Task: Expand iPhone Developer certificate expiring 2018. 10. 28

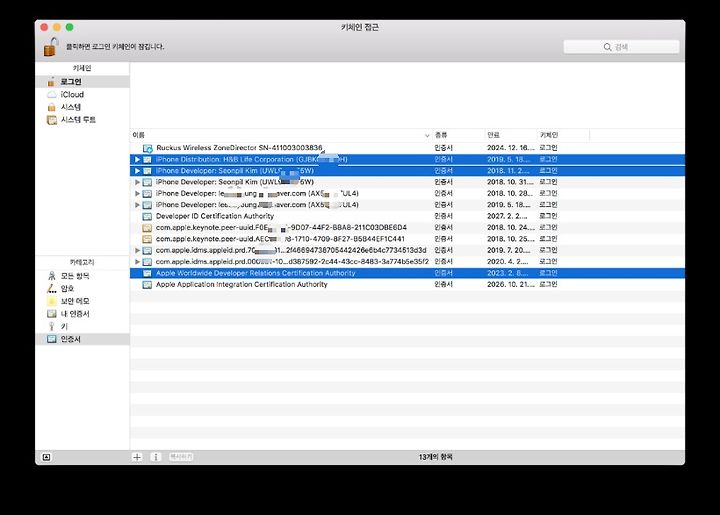Action: pyautogui.click(x=137, y=194)
